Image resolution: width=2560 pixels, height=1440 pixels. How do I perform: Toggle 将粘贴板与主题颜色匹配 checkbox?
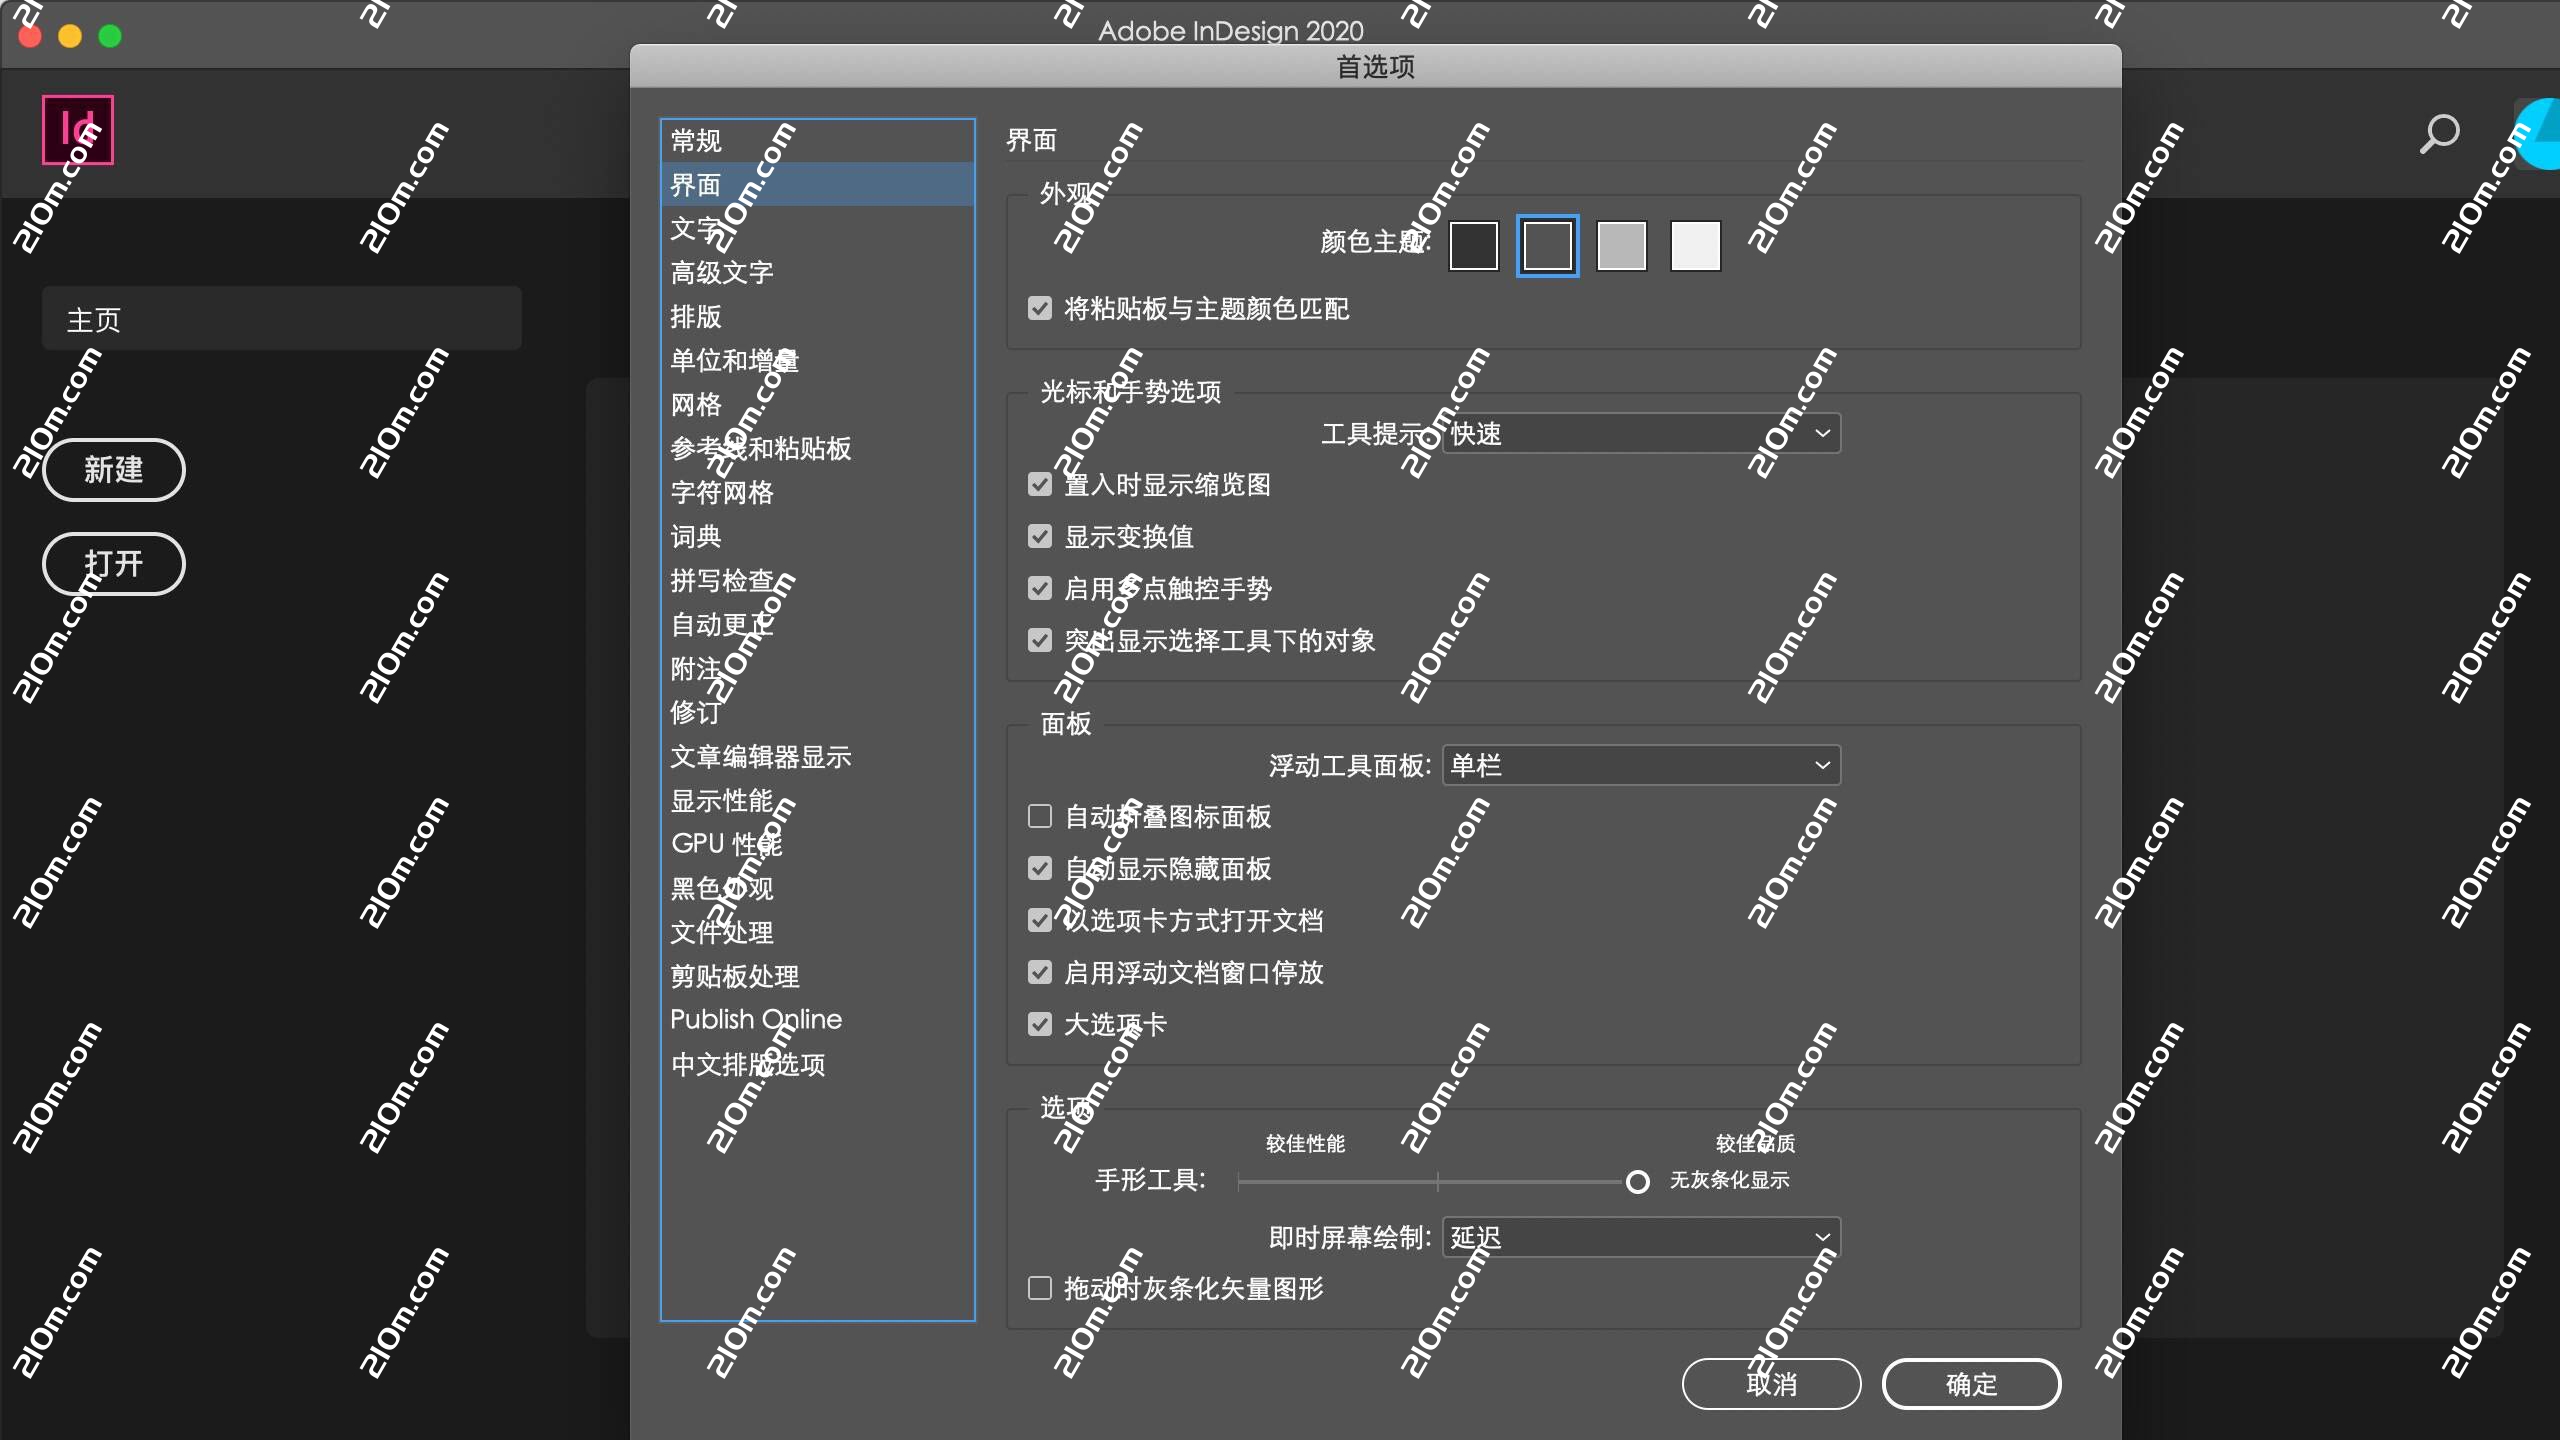click(x=1040, y=309)
